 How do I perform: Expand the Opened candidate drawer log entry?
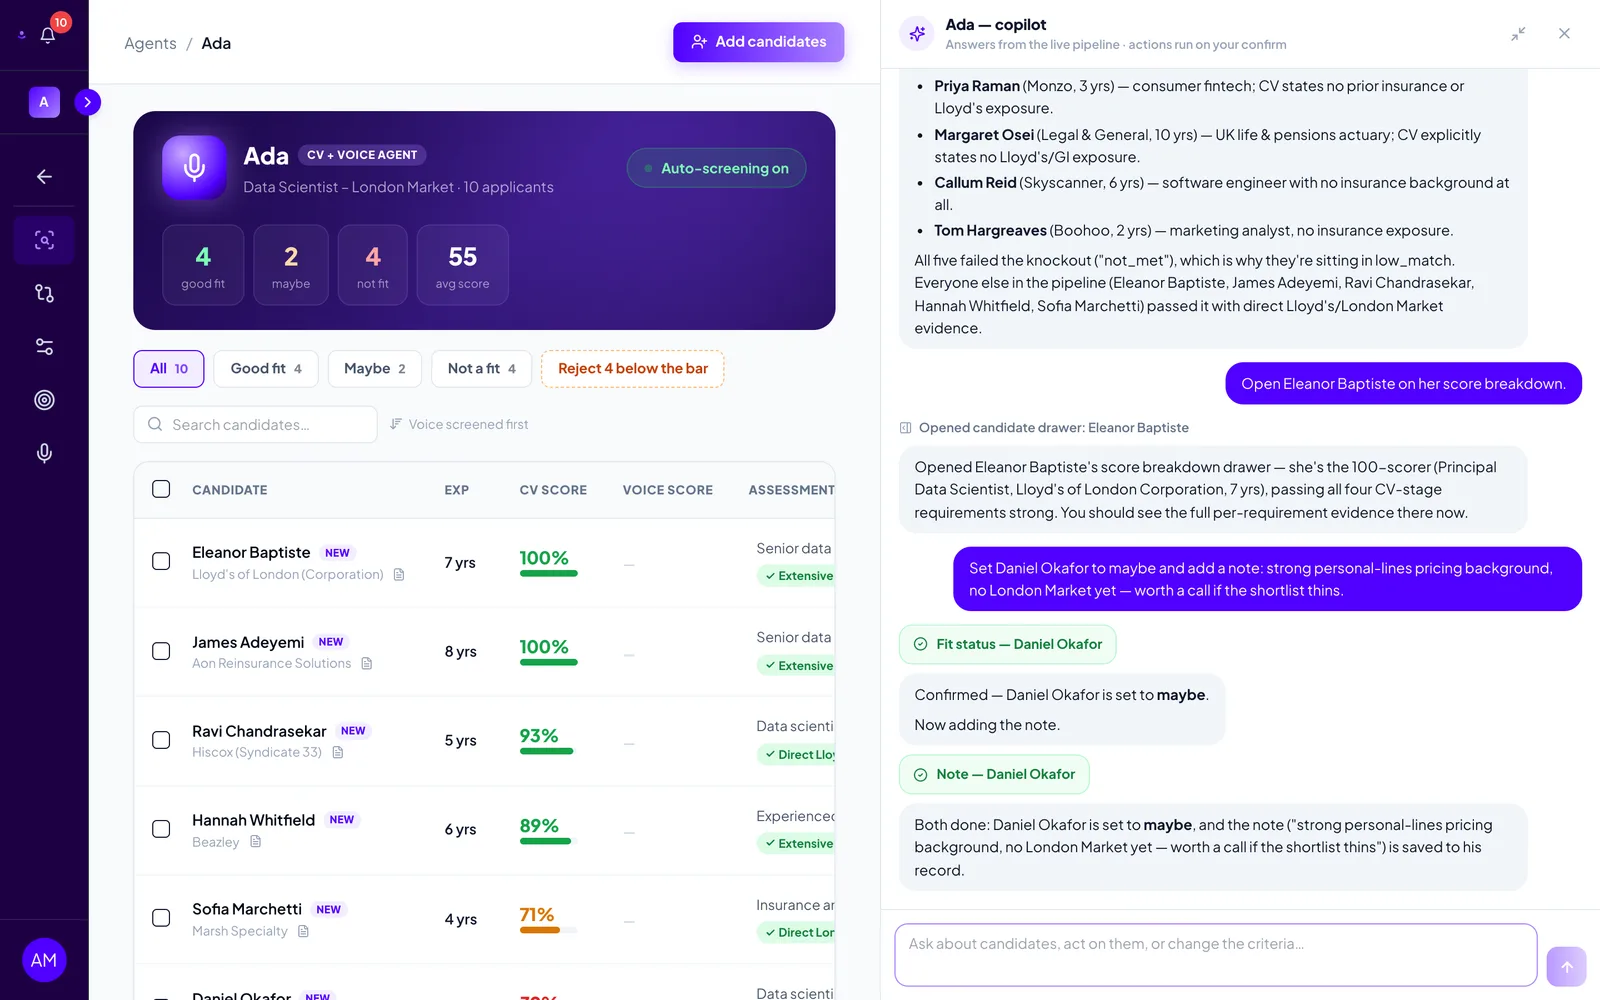click(x=1044, y=428)
